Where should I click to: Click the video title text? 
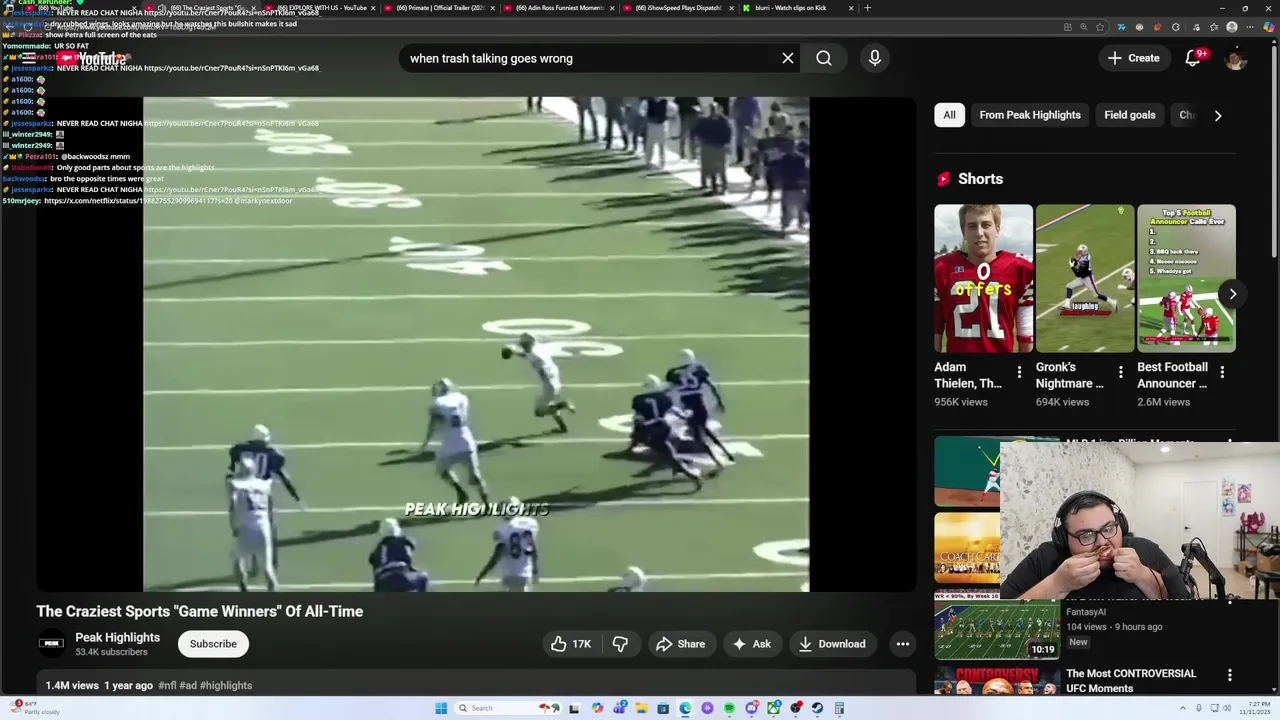(x=200, y=611)
